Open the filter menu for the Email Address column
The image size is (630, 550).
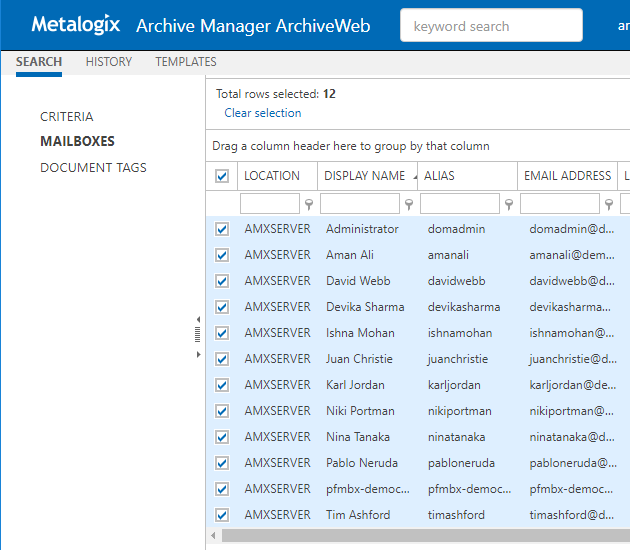pyautogui.click(x=608, y=205)
